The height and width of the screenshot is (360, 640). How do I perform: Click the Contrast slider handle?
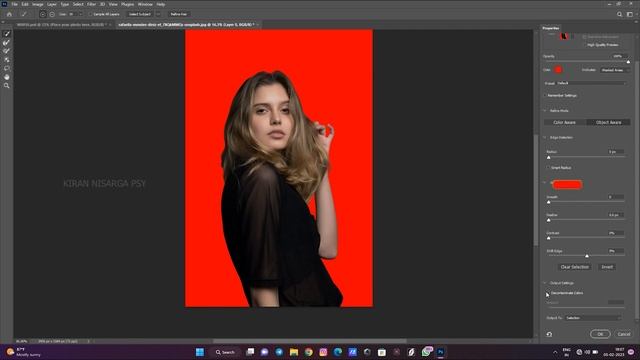pos(549,238)
